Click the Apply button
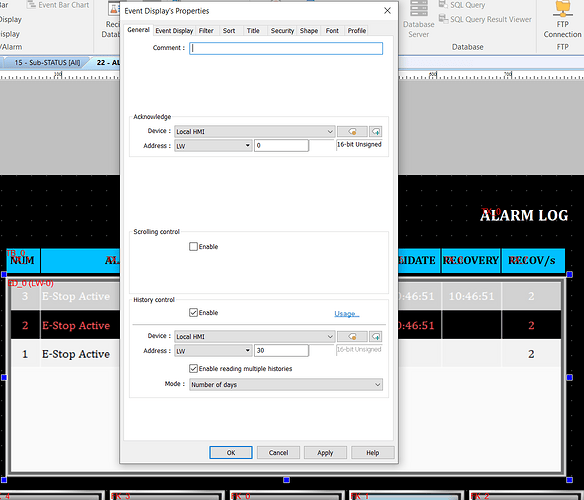This screenshot has height=500, width=584. (325, 453)
